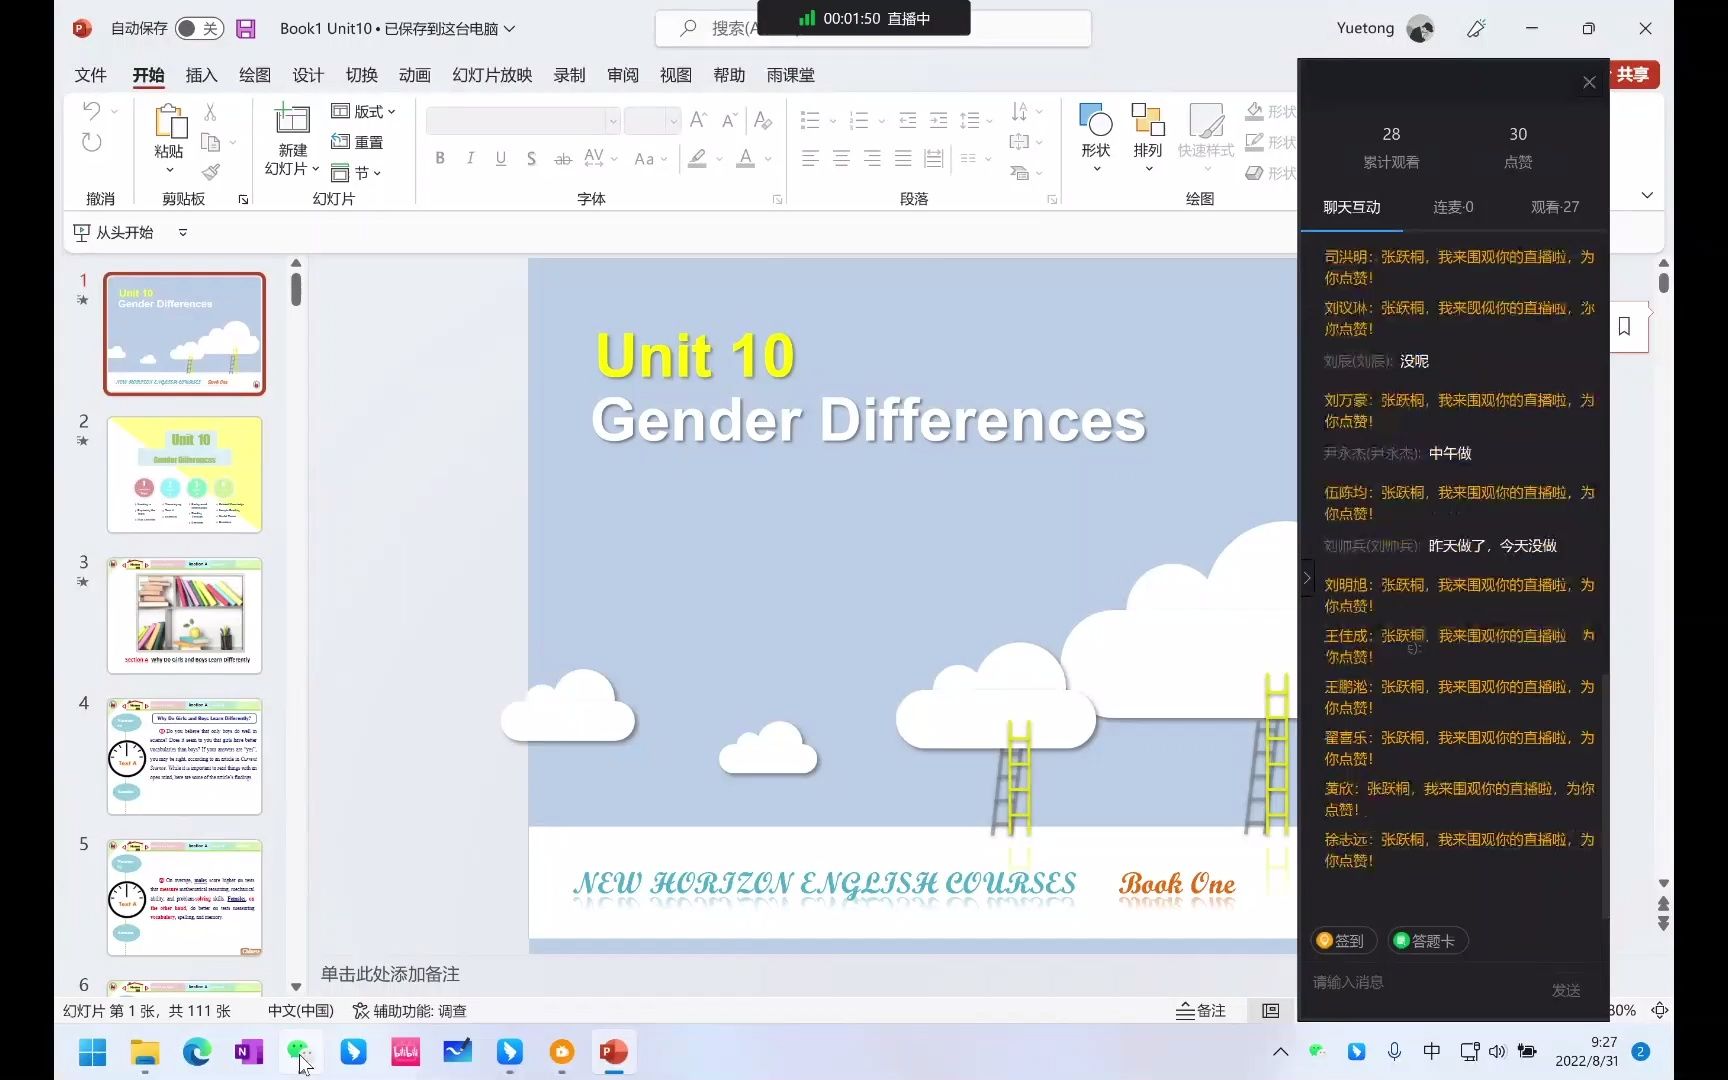
Task: Open the Change Case Aa dropdown
Action: [650, 158]
